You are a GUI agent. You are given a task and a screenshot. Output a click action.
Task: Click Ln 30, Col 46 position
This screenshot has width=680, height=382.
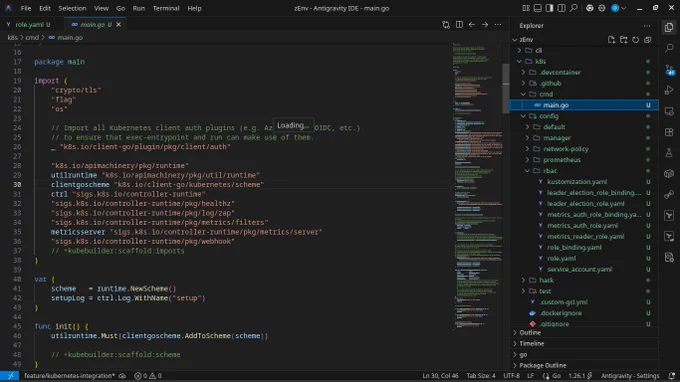click(440, 376)
